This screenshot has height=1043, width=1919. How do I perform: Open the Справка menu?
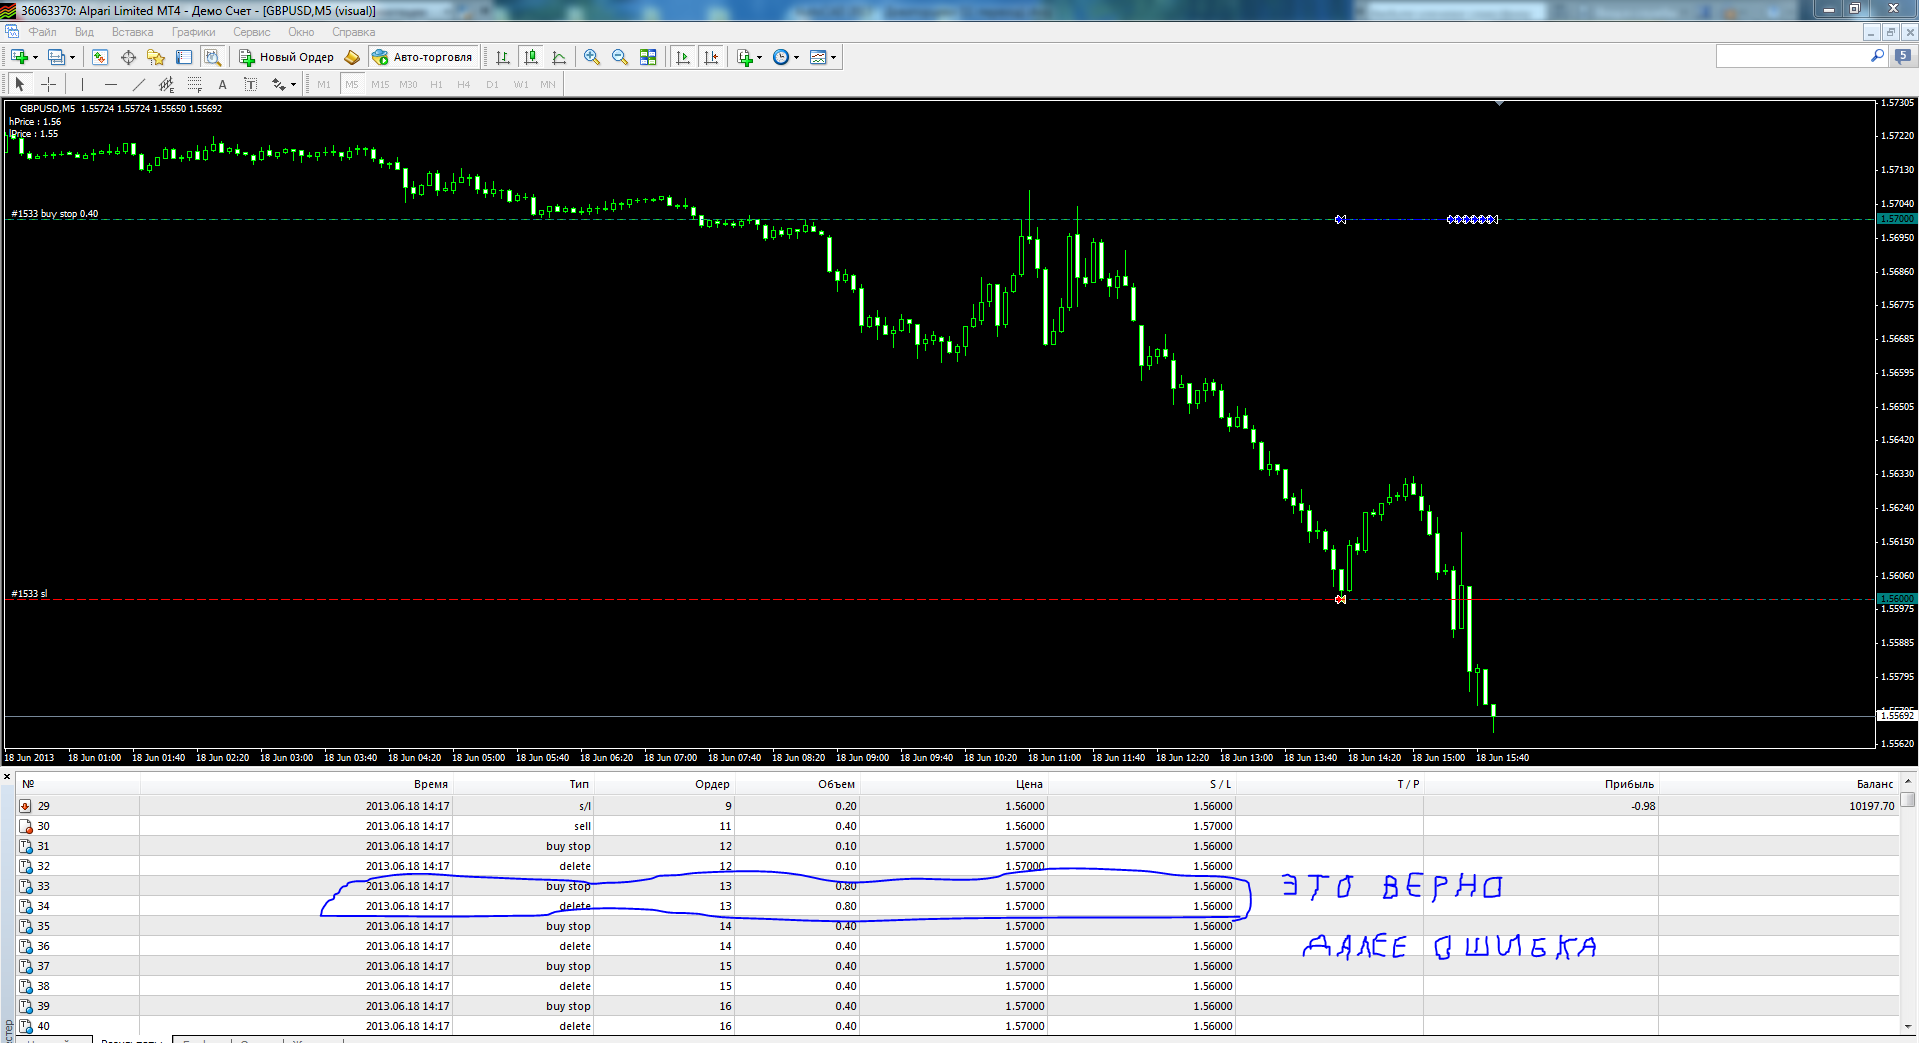[x=354, y=32]
